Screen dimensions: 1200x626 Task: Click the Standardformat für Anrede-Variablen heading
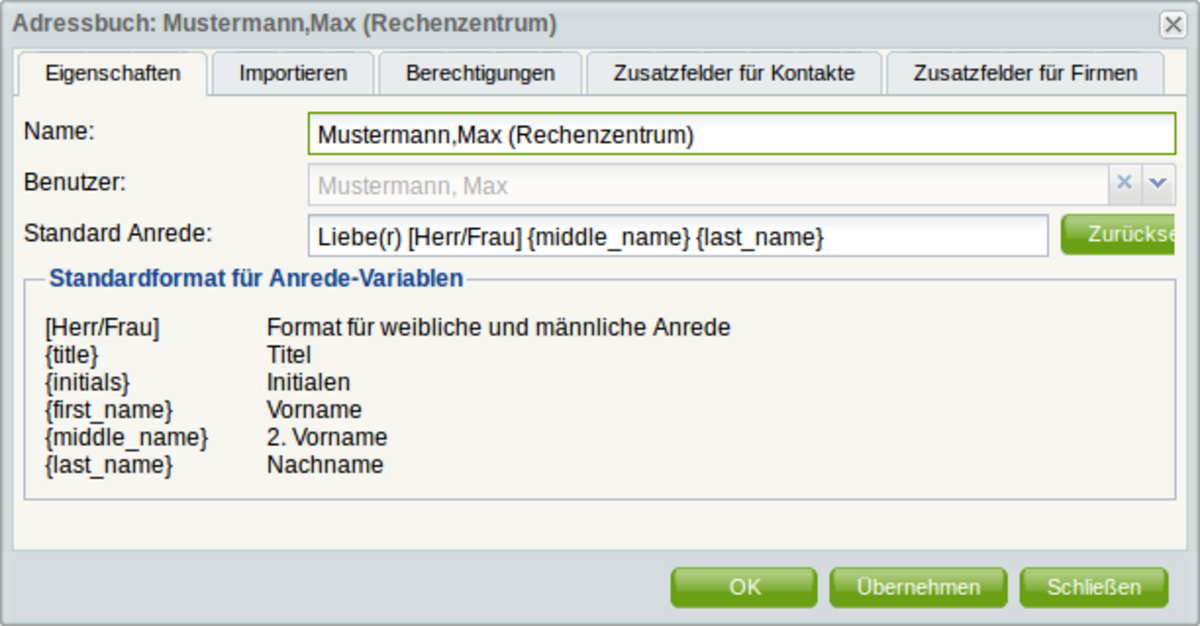(256, 278)
